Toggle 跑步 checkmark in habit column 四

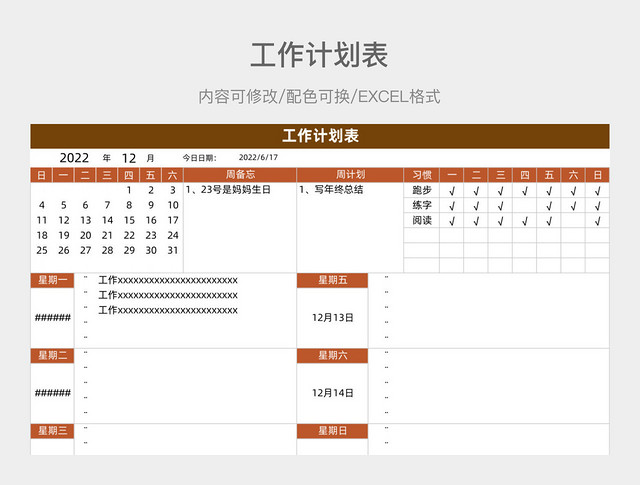524,191
